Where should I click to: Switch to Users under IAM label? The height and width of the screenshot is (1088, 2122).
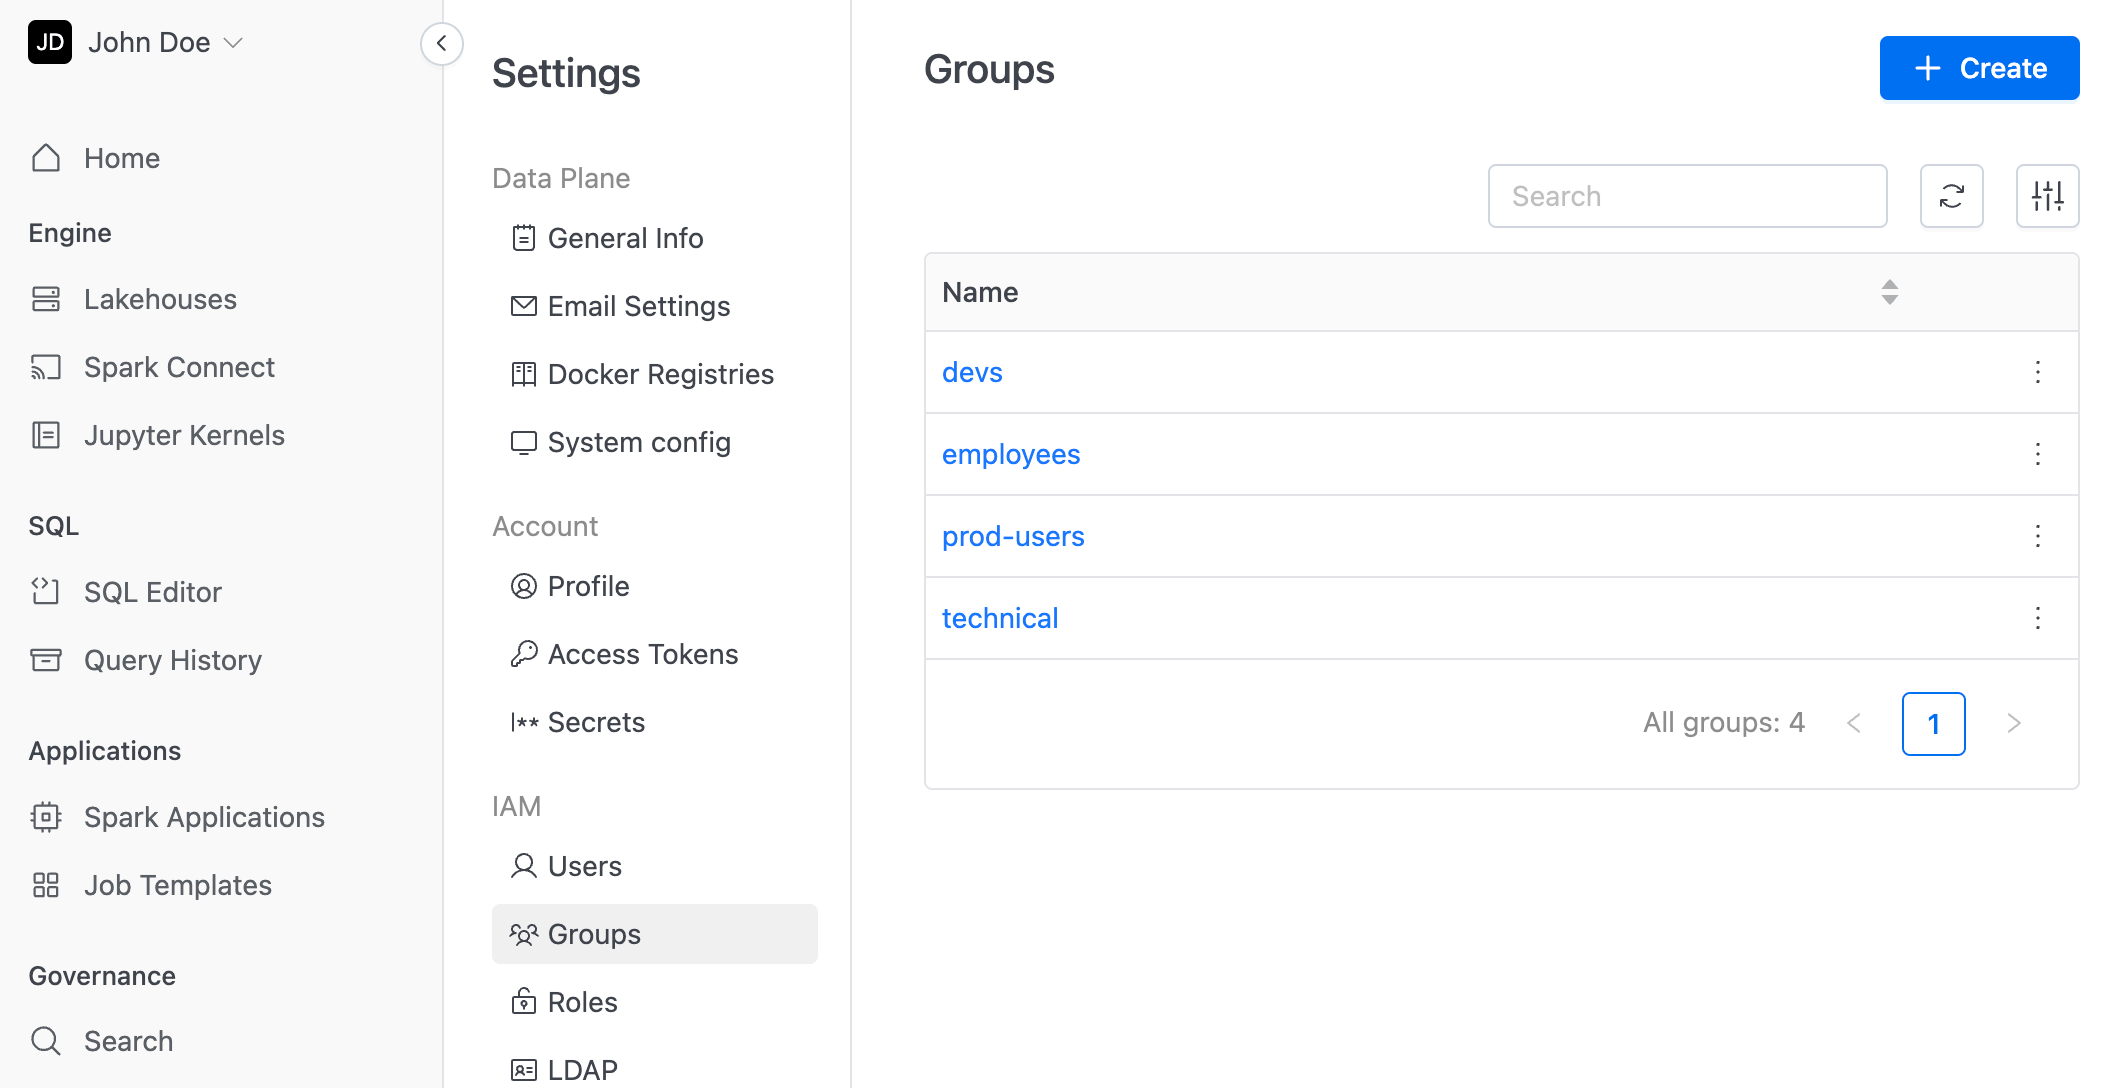click(585, 866)
